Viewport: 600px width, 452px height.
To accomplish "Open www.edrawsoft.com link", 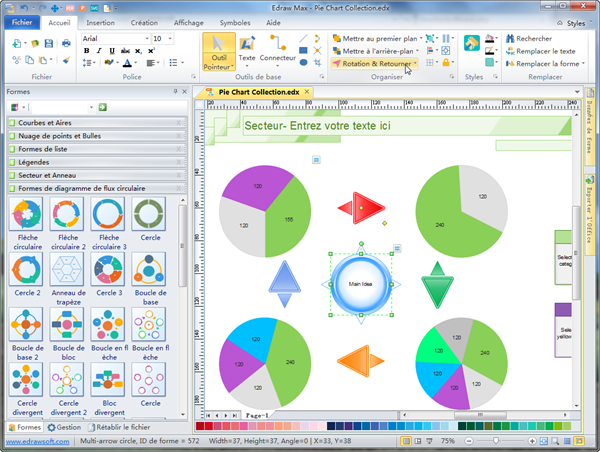I will [x=38, y=441].
